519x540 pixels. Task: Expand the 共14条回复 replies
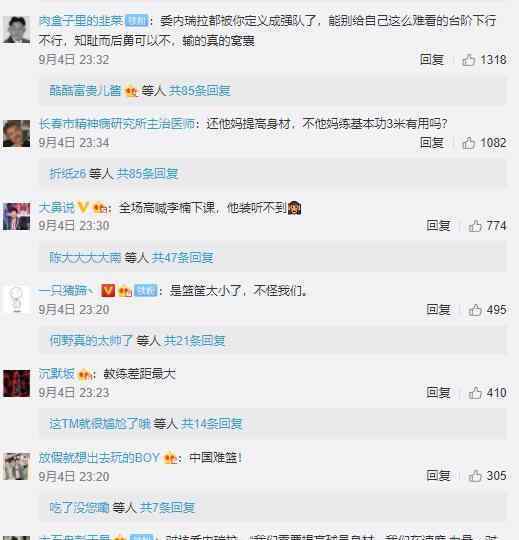click(x=211, y=424)
